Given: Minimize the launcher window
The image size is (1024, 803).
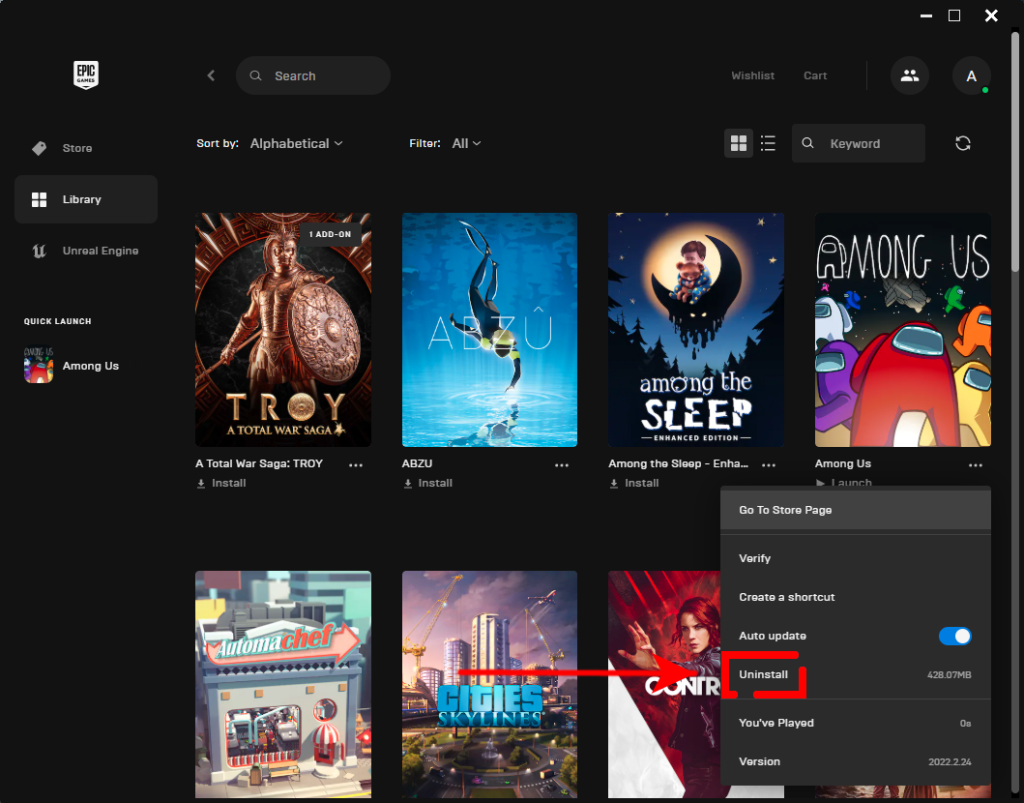Looking at the screenshot, I should (925, 16).
